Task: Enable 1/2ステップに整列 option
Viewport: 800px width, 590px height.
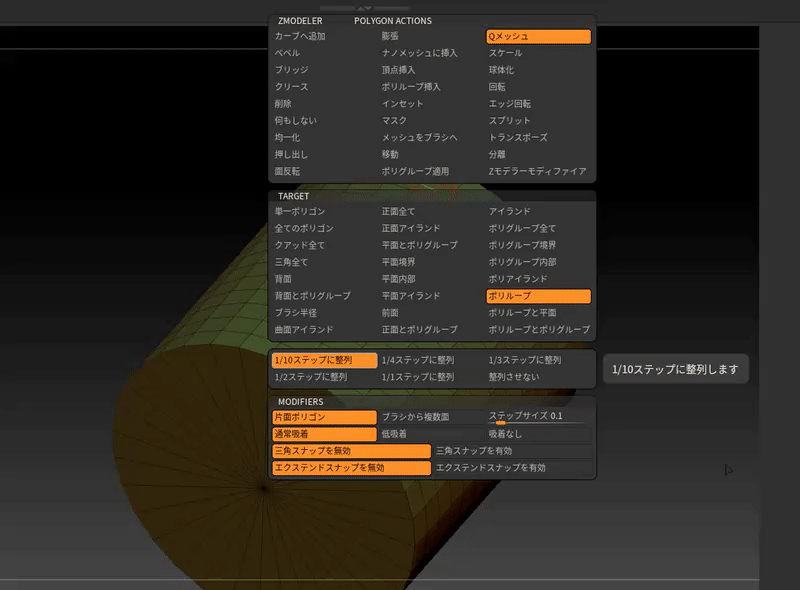Action: coord(311,377)
